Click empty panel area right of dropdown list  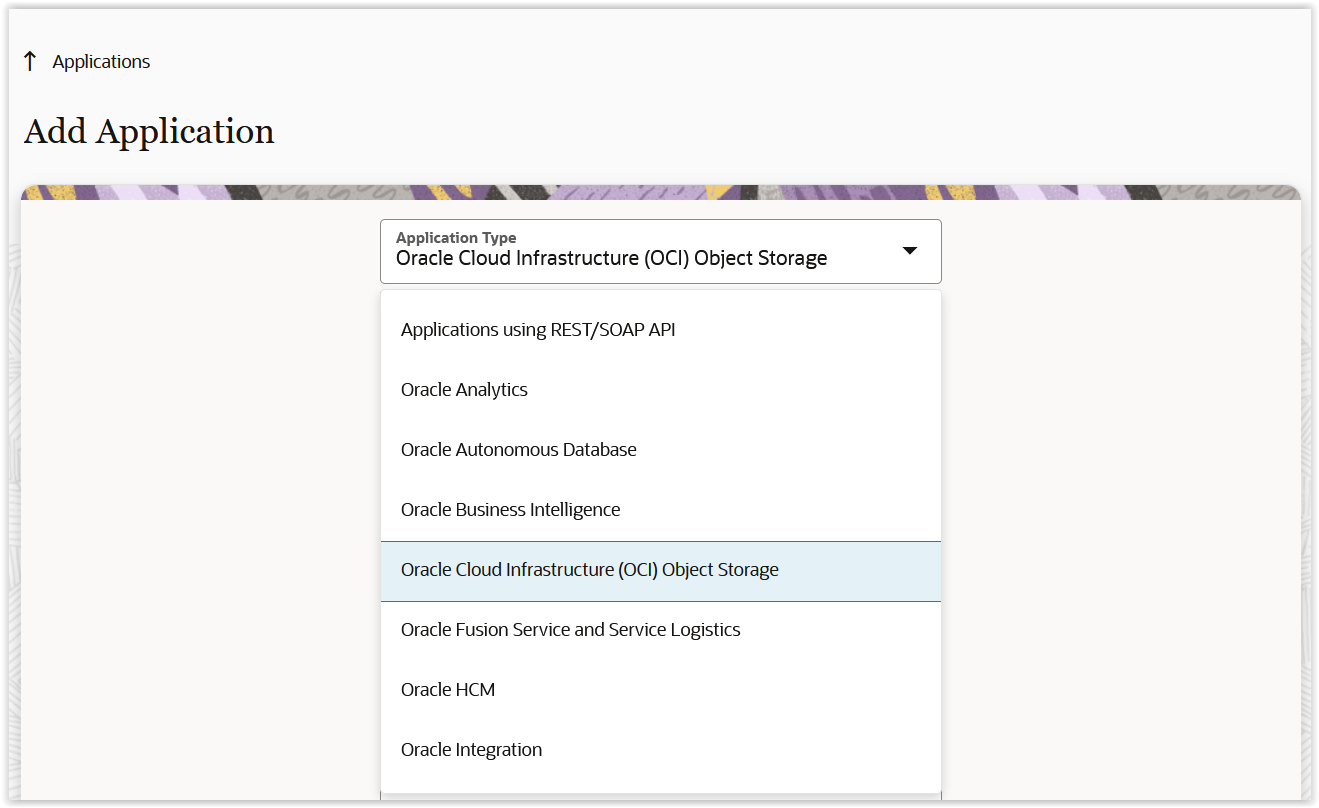click(x=1120, y=500)
